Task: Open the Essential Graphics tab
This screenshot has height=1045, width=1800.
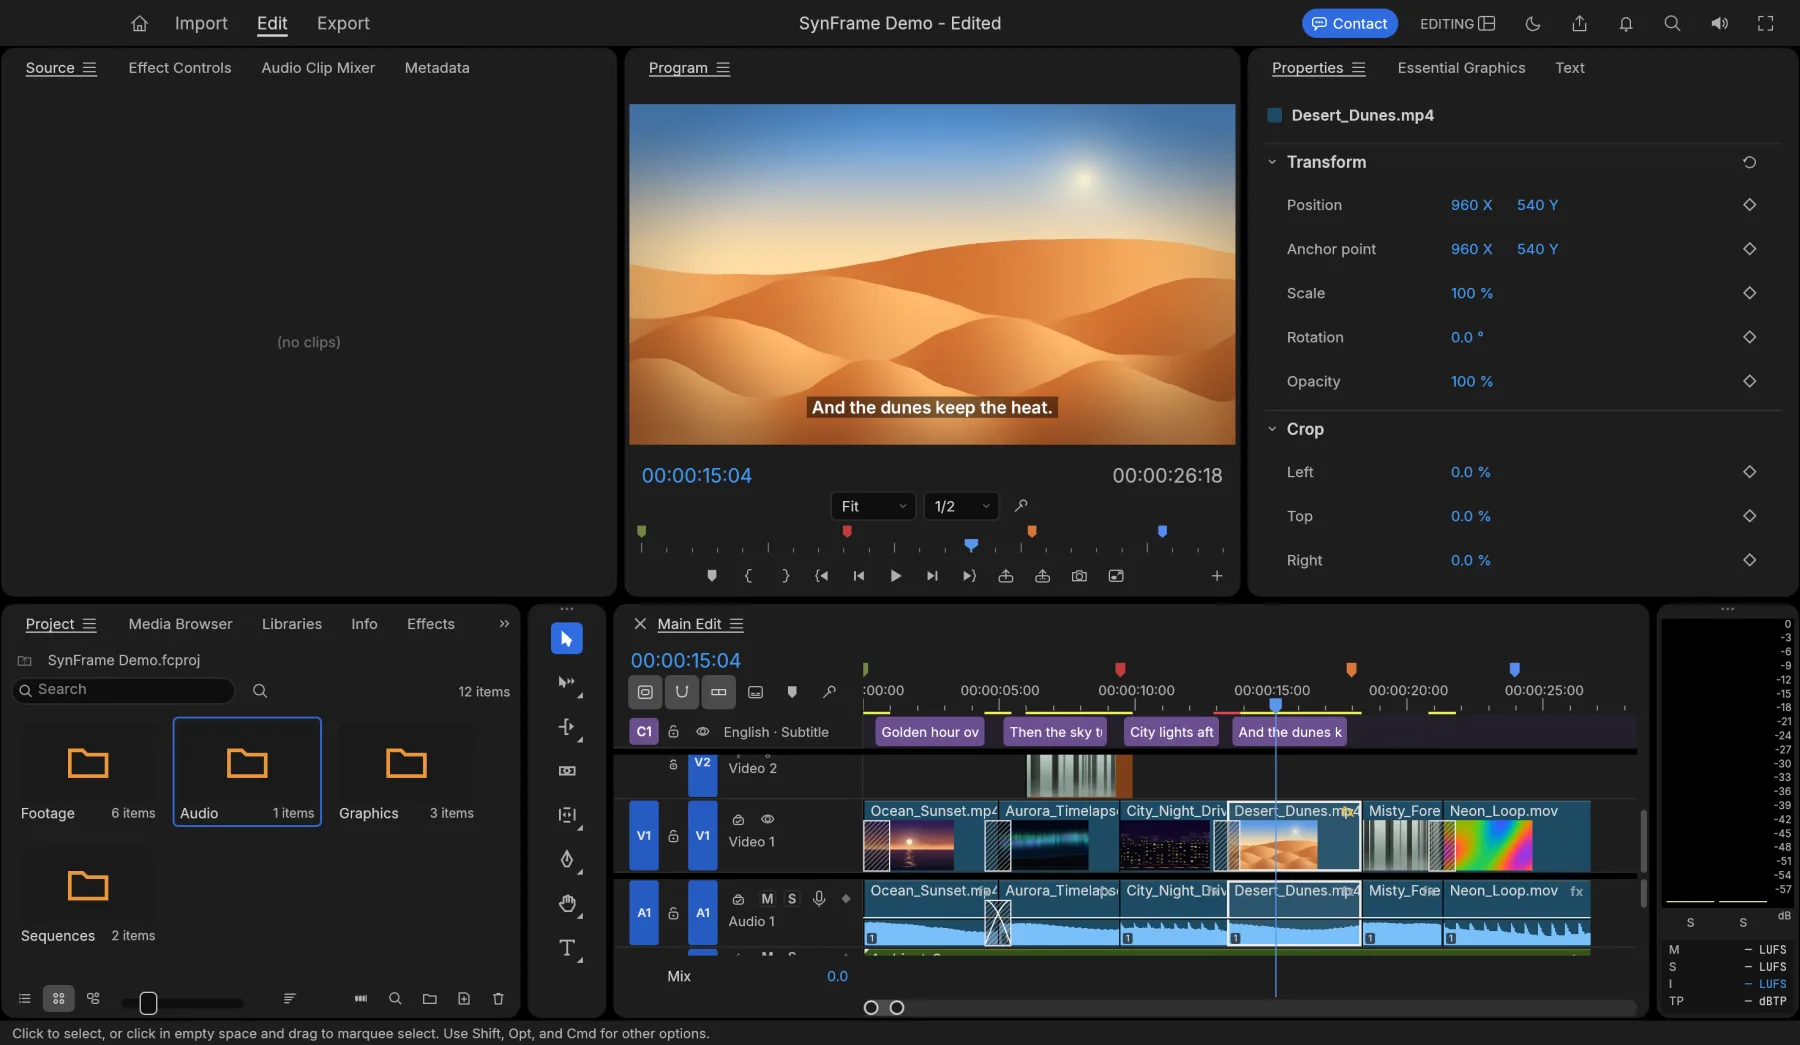Action: (1461, 68)
